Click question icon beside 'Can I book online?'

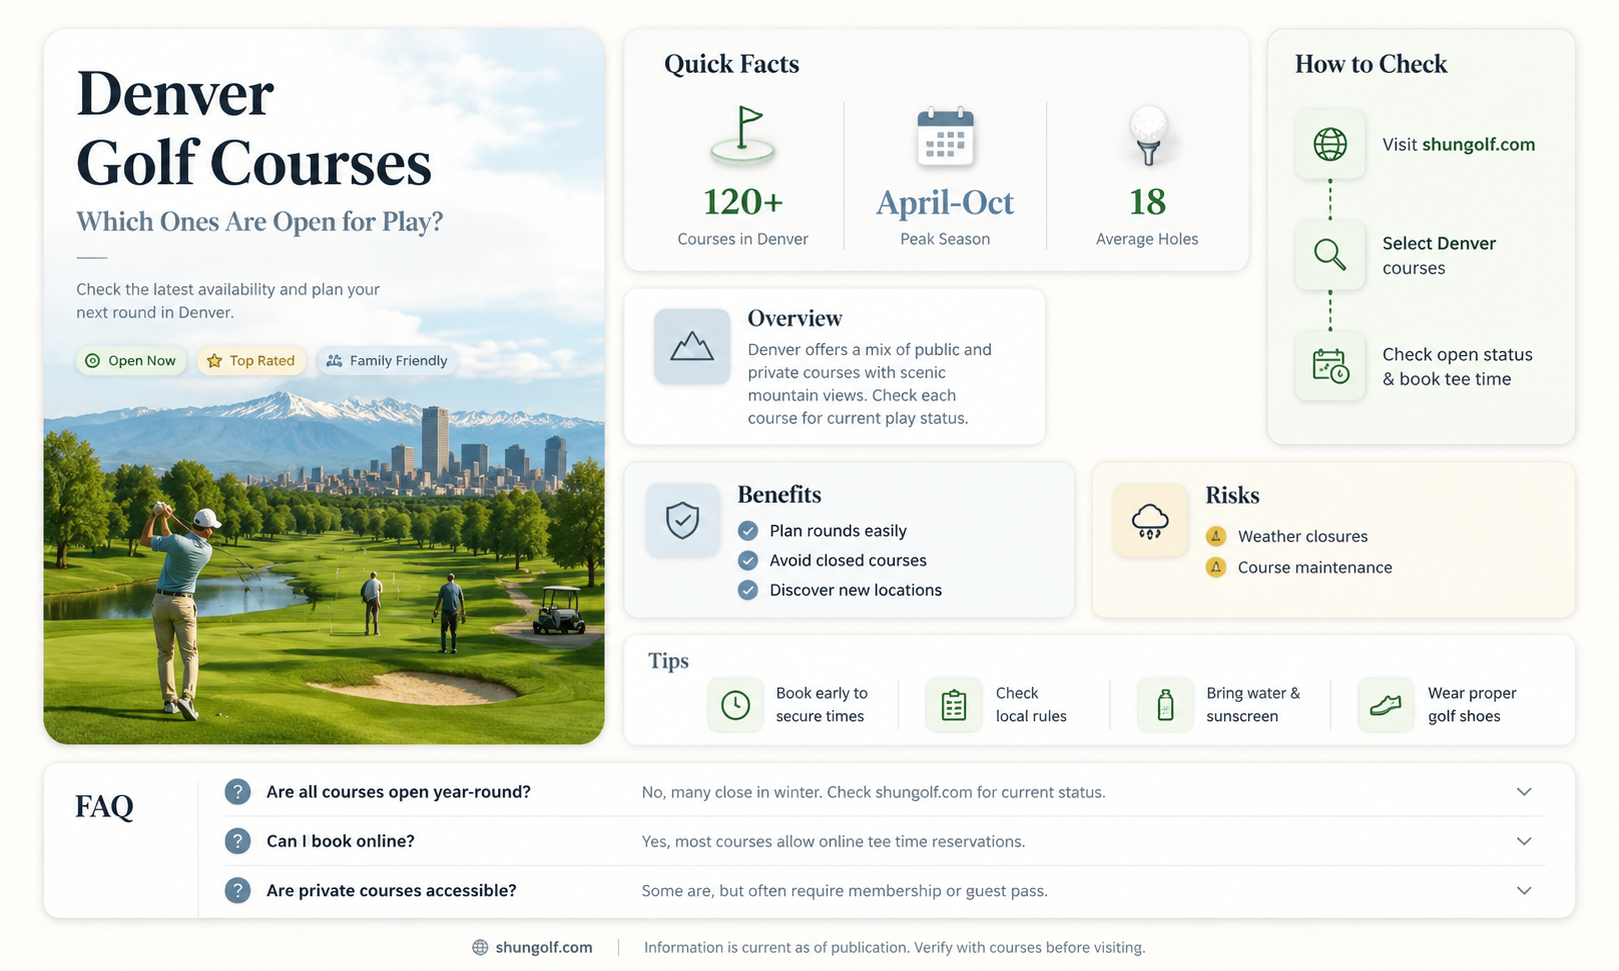click(237, 841)
